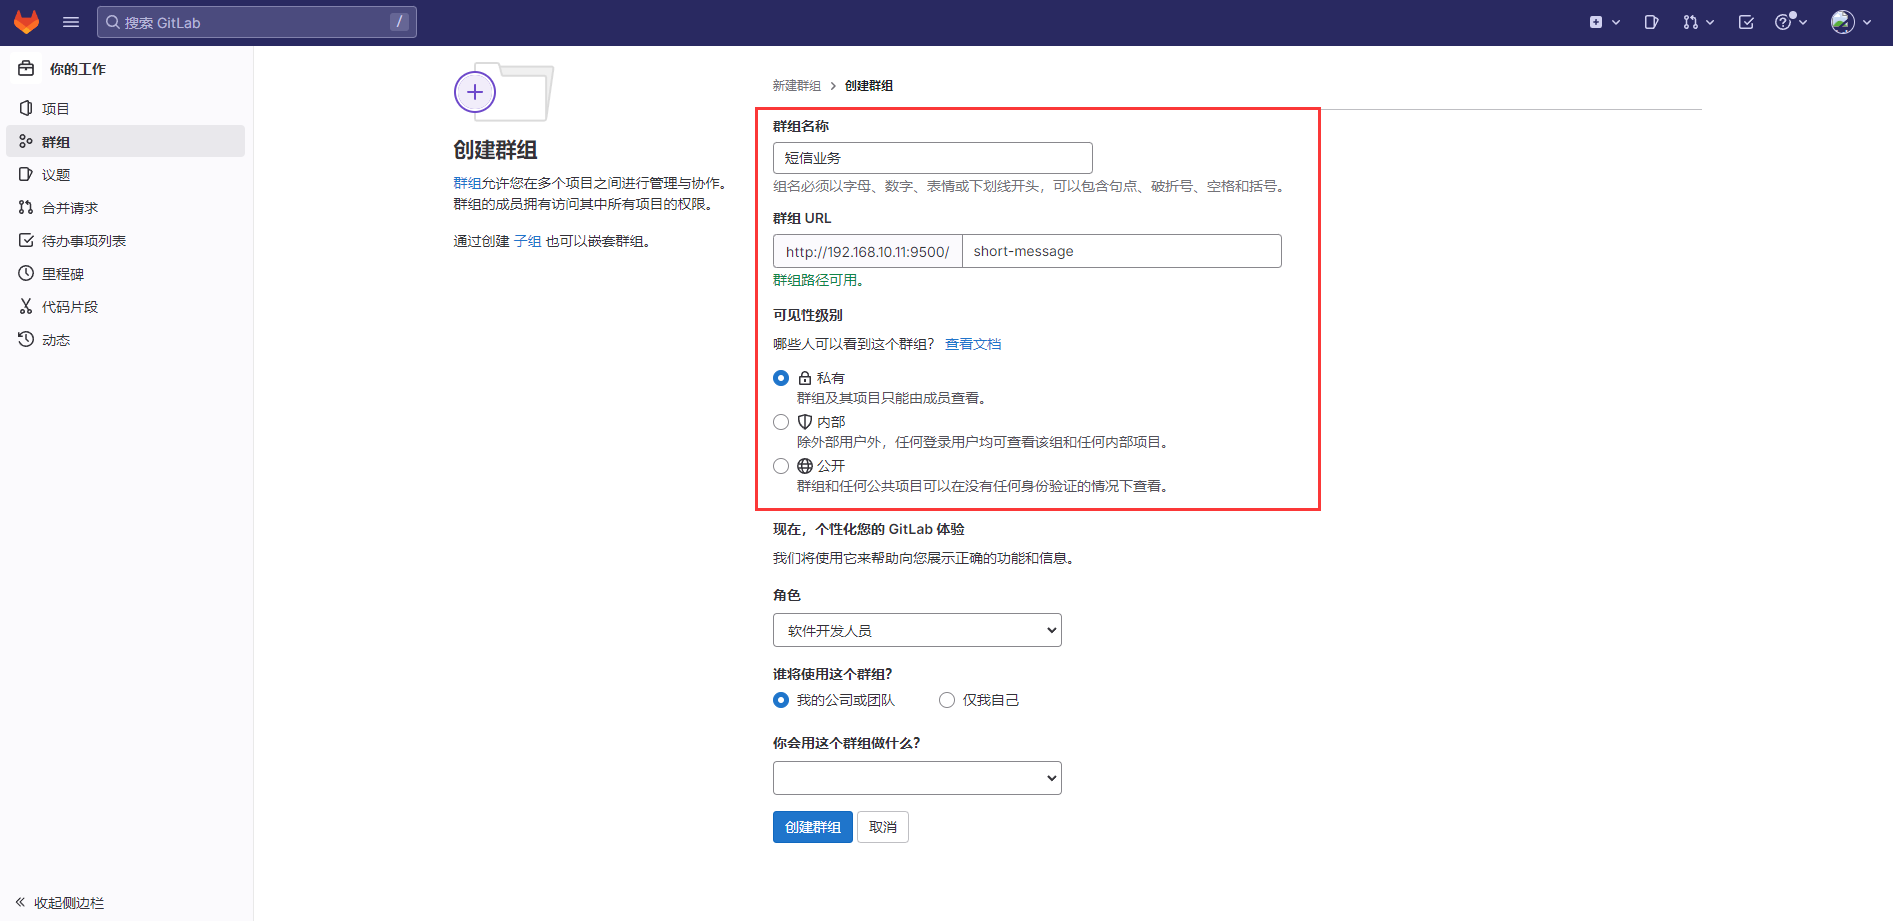
Task: Open the 你会用这个群组做什么 dropdown
Action: [916, 778]
